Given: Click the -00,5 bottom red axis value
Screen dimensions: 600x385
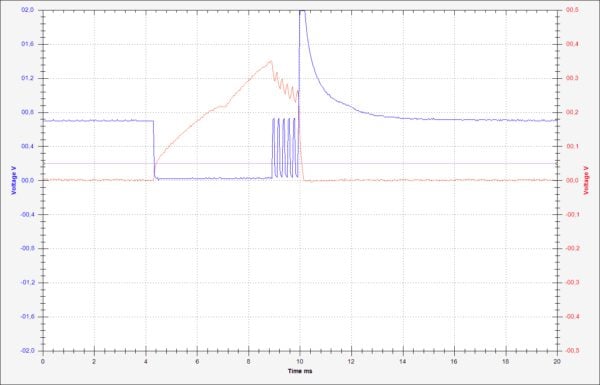Looking at the screenshot, I should (572, 351).
